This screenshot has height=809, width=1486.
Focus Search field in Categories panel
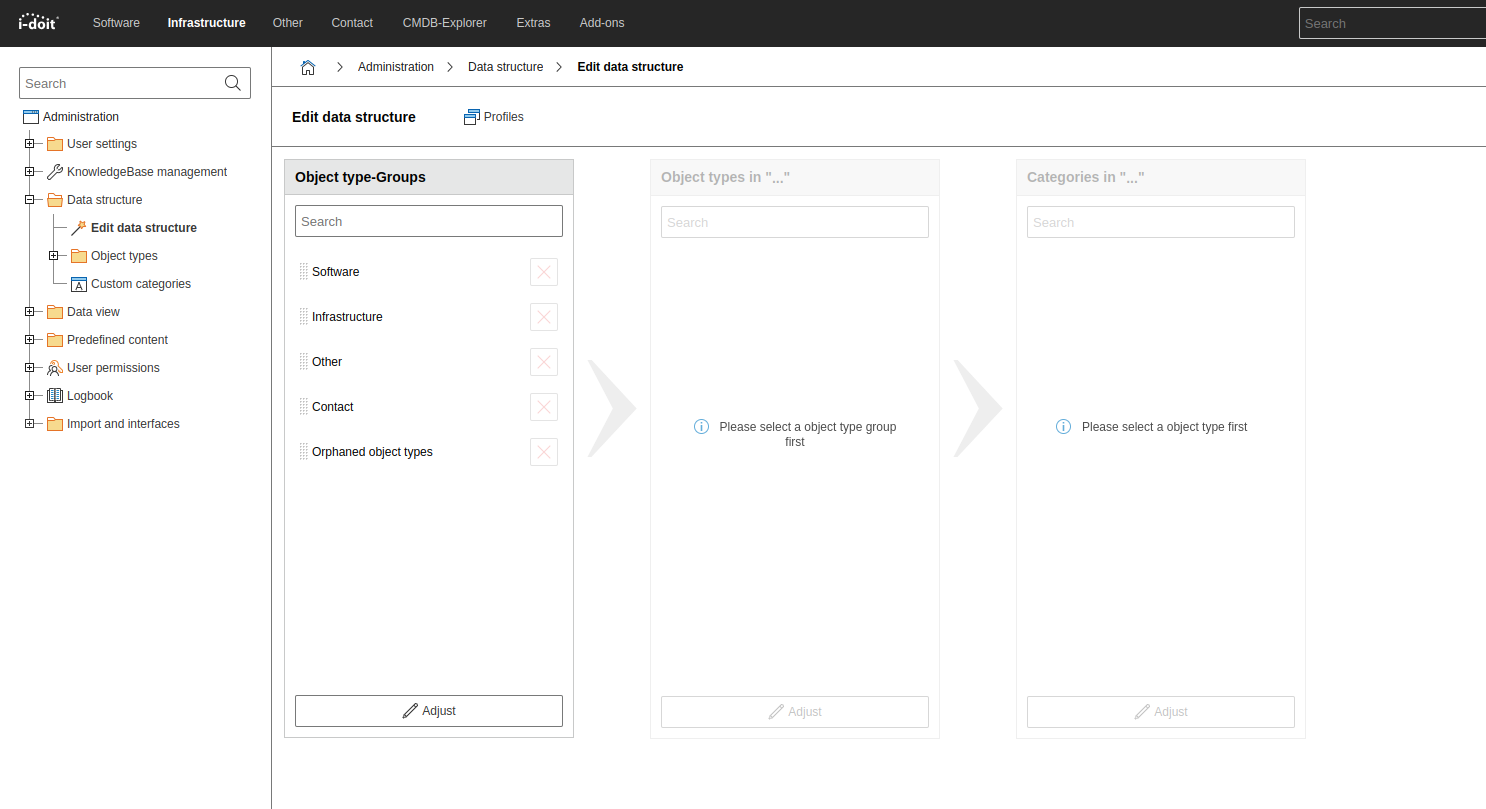point(1161,222)
